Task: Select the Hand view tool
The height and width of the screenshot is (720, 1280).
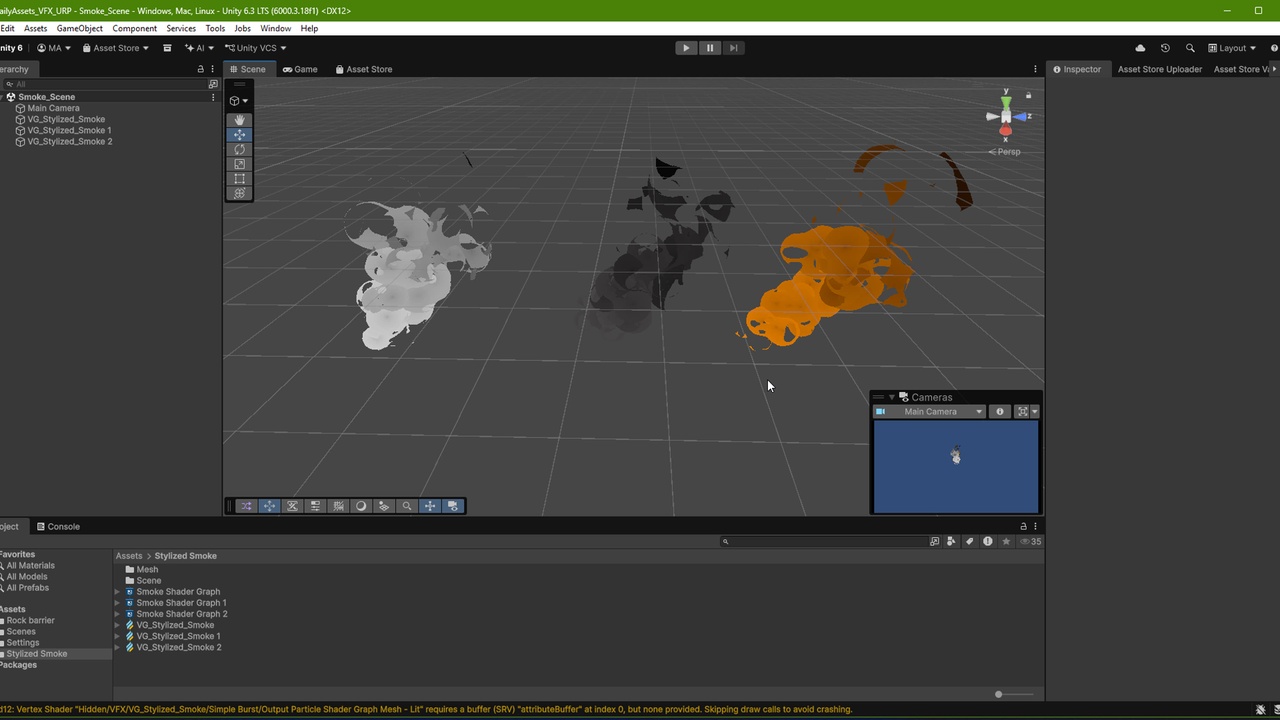Action: click(239, 120)
